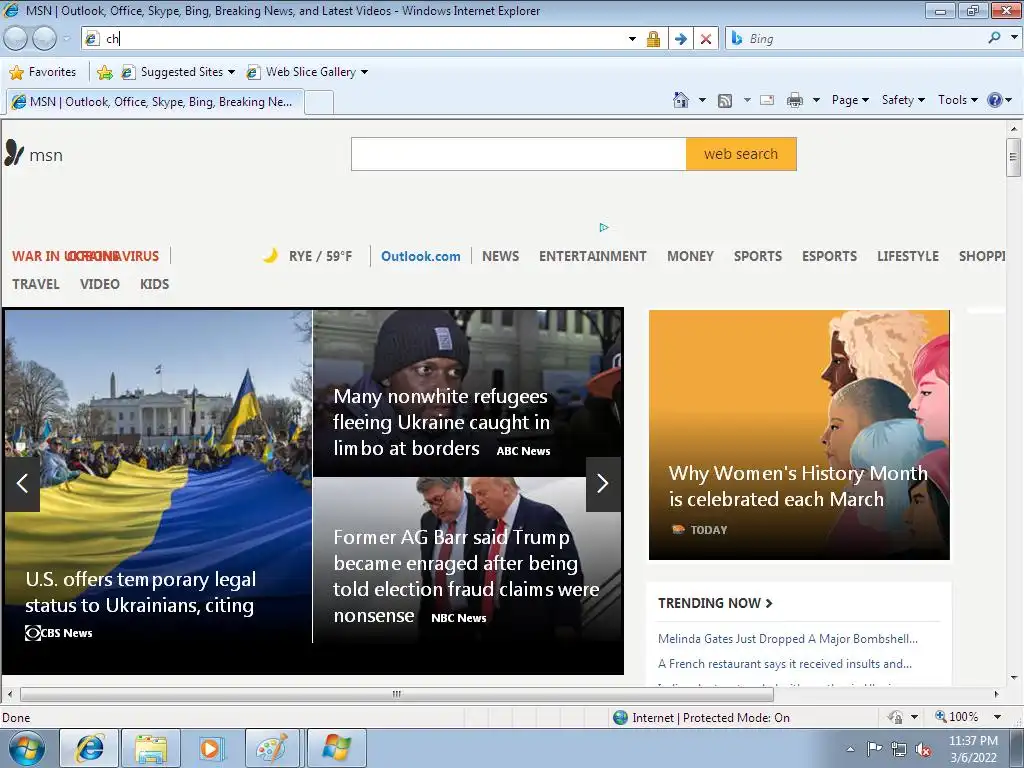This screenshot has height=768, width=1024.
Task: Click the Read Mail envelope icon
Action: click(x=767, y=100)
